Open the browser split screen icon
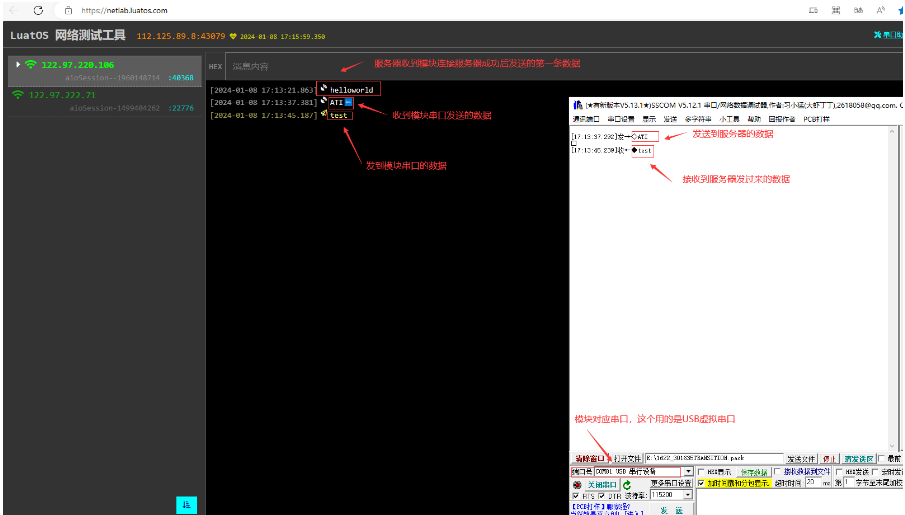 click(813, 10)
